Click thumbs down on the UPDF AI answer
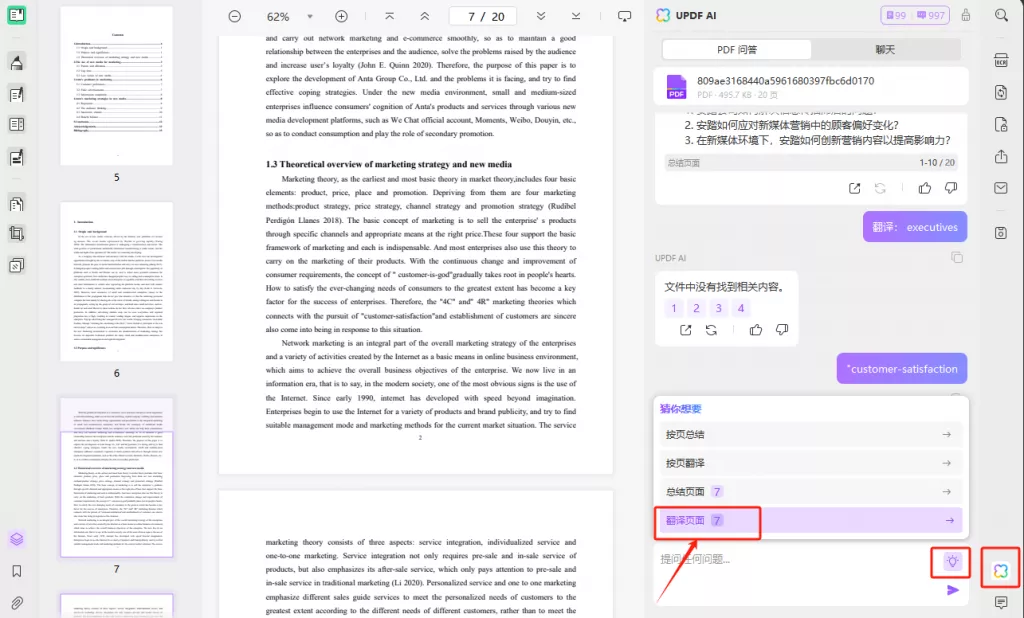This screenshot has width=1024, height=618. (x=783, y=330)
